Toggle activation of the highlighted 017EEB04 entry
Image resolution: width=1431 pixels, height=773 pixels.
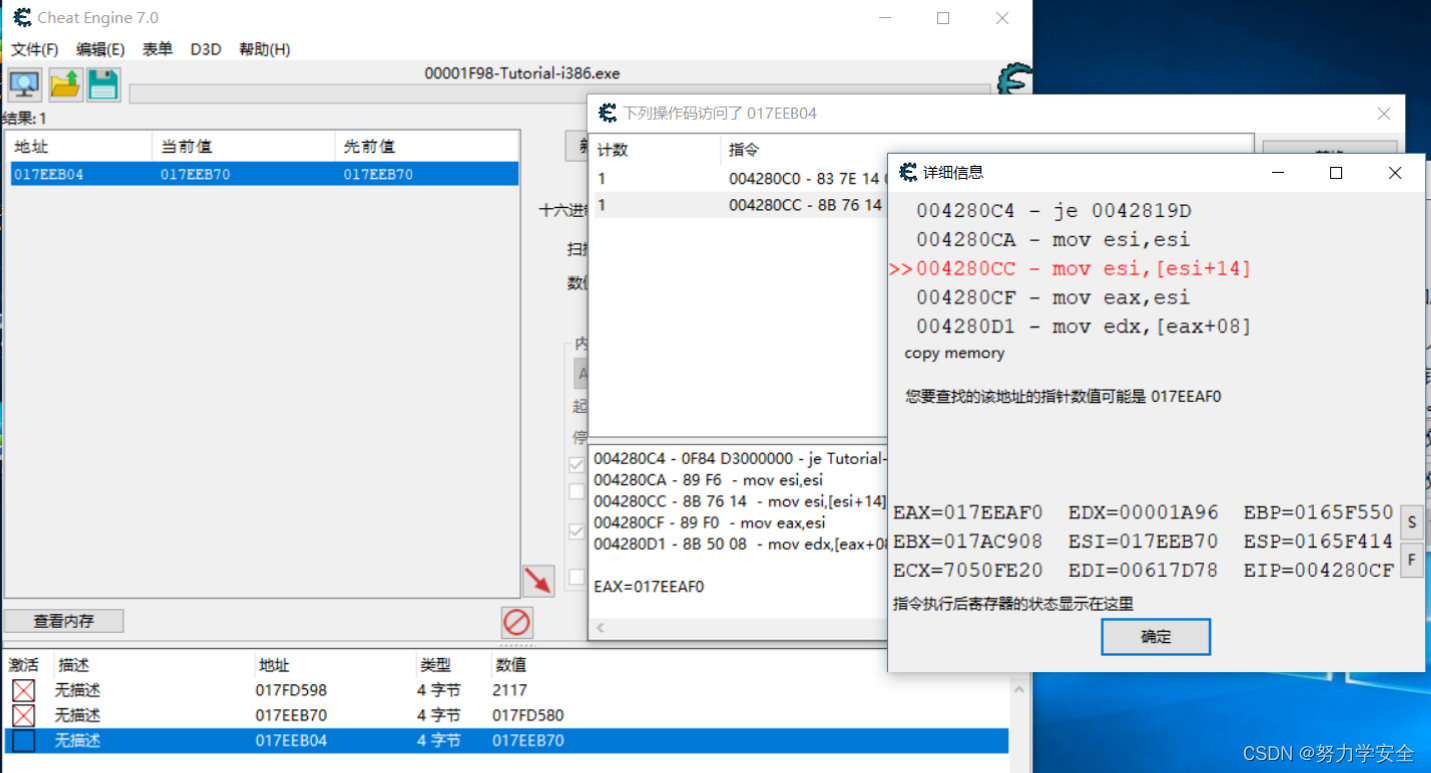click(x=25, y=740)
